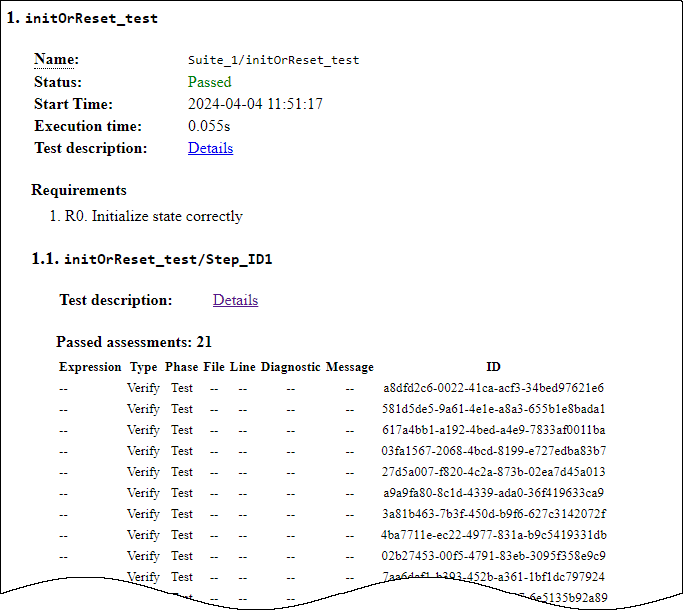683x611 pixels.
Task: Open the Details link for Step_ID1 description
Action: click(235, 300)
